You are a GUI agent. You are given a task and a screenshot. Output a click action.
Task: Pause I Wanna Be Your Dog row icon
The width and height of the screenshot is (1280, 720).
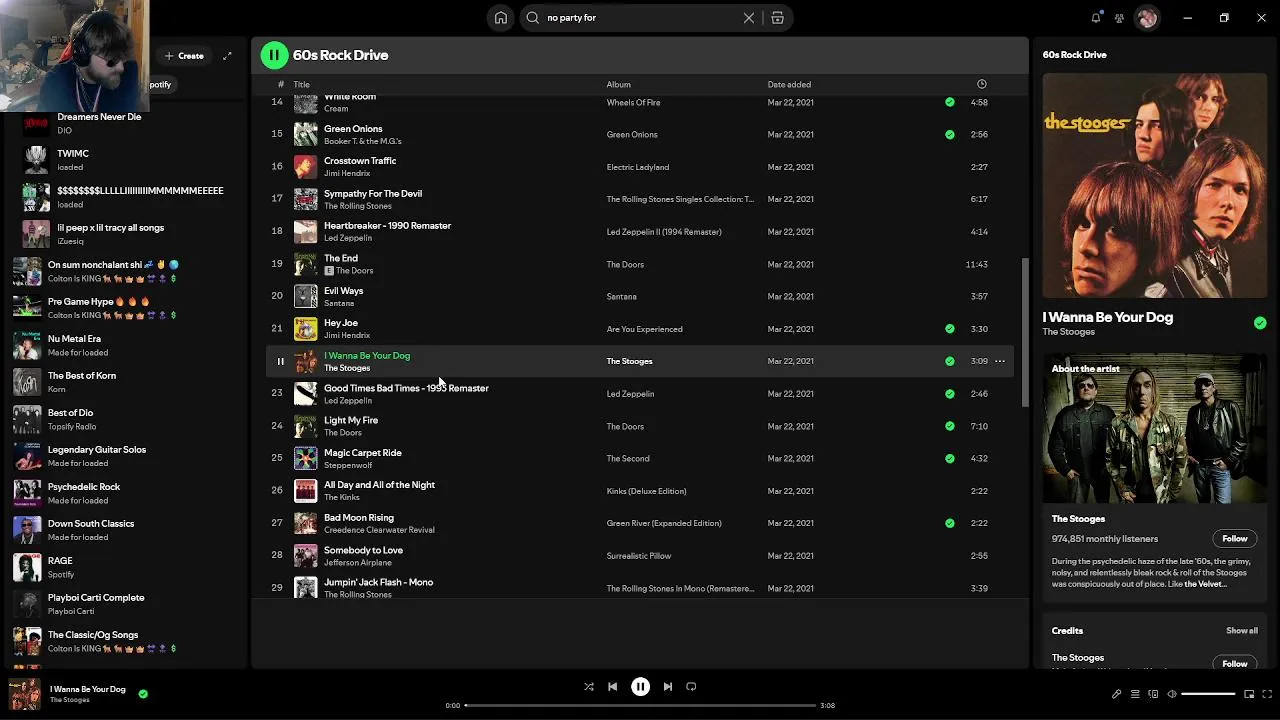[x=280, y=362]
